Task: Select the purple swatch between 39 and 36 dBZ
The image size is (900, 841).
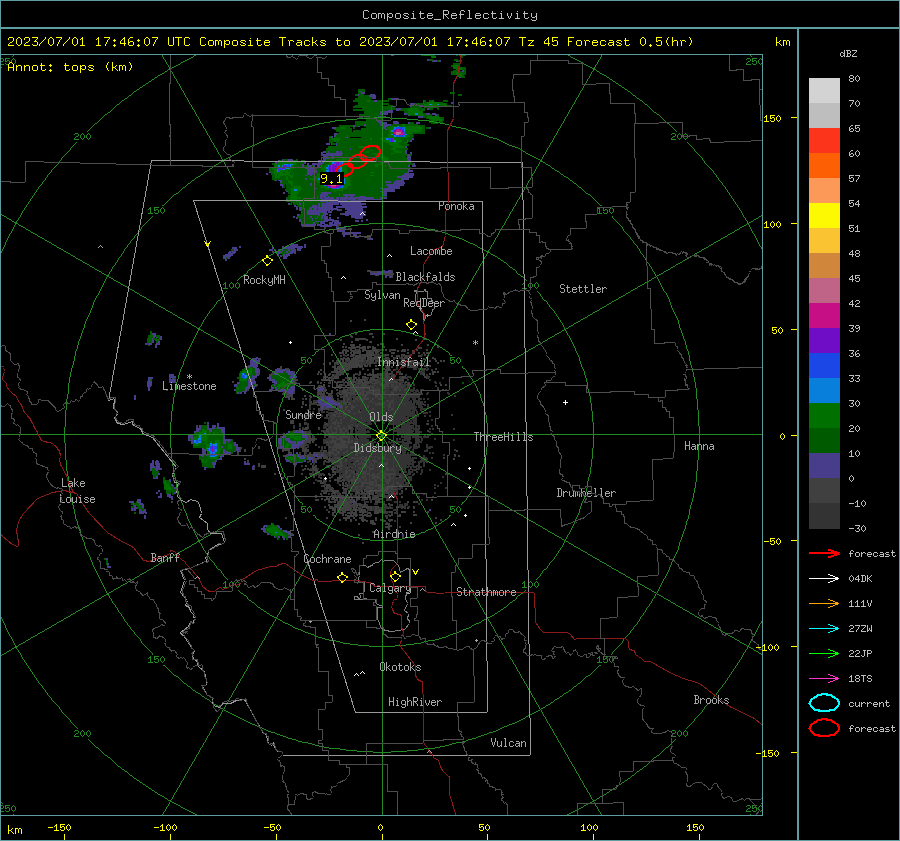Action: tap(824, 341)
